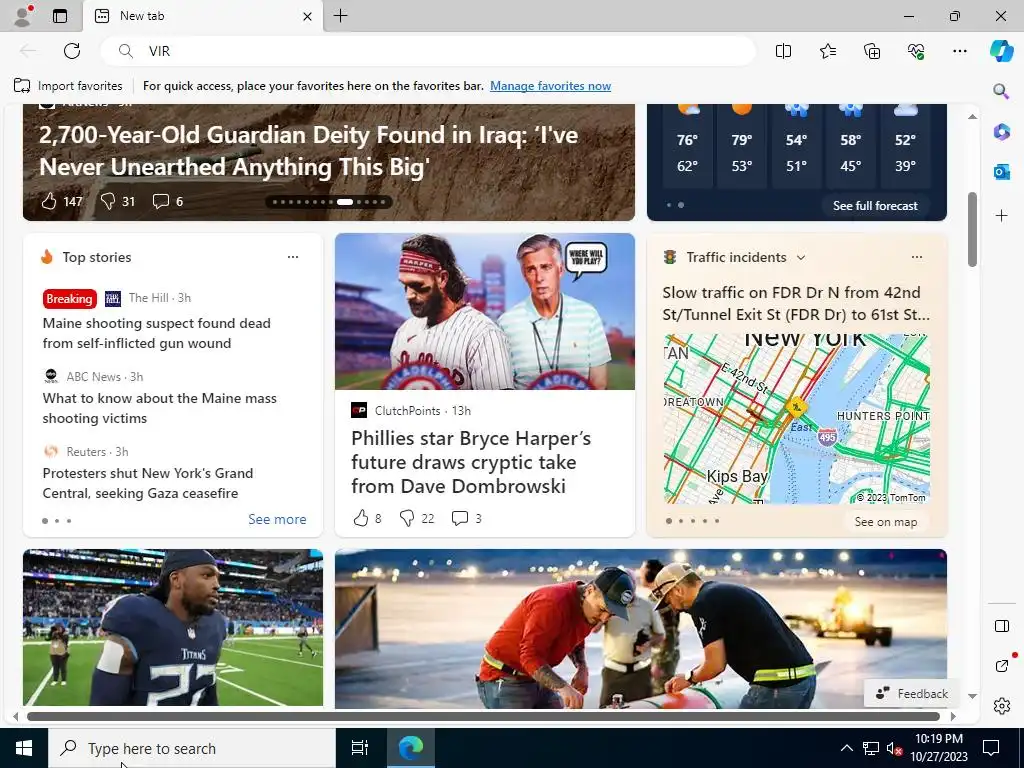This screenshot has width=1024, height=768.
Task: Open the 2,700-Year-Old Guardian Deity headline
Action: 308,151
